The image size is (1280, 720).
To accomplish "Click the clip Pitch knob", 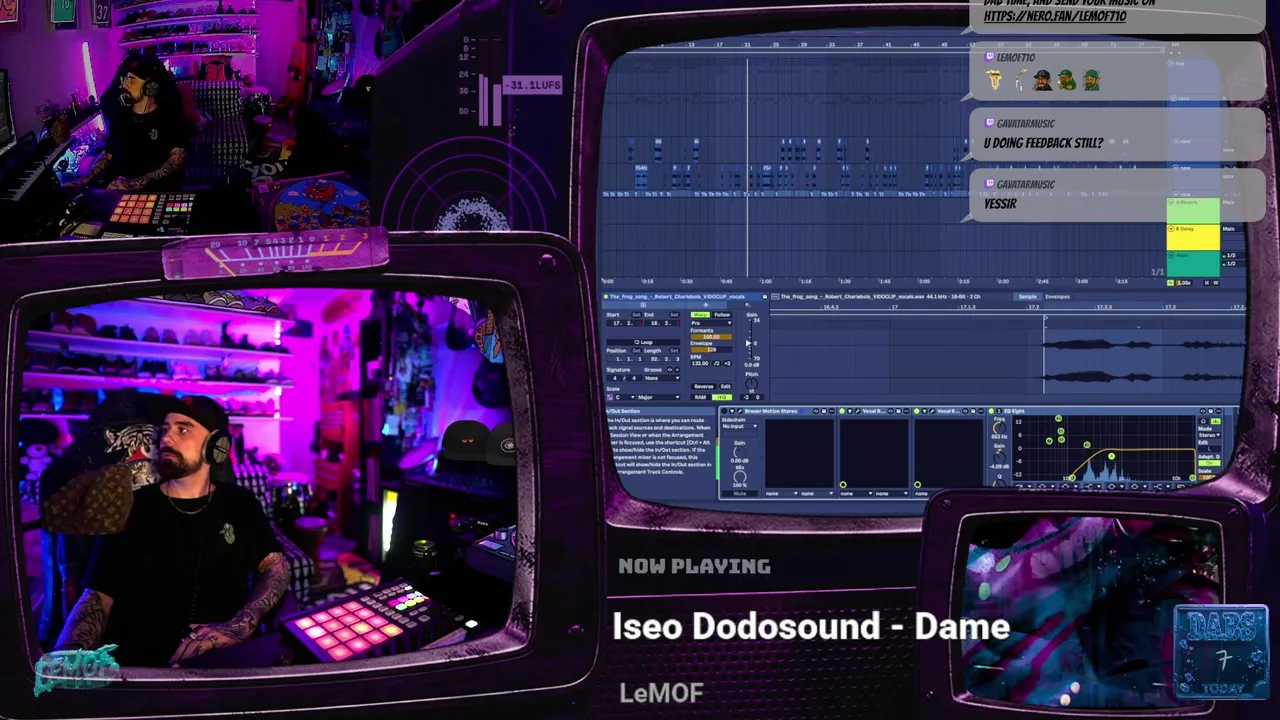I will point(751,384).
